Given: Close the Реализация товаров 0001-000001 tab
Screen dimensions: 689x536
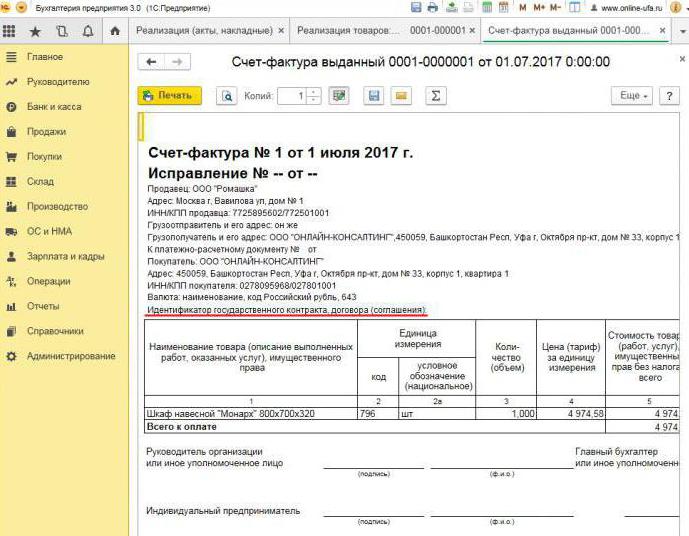Looking at the screenshot, I should pyautogui.click(x=473, y=31).
